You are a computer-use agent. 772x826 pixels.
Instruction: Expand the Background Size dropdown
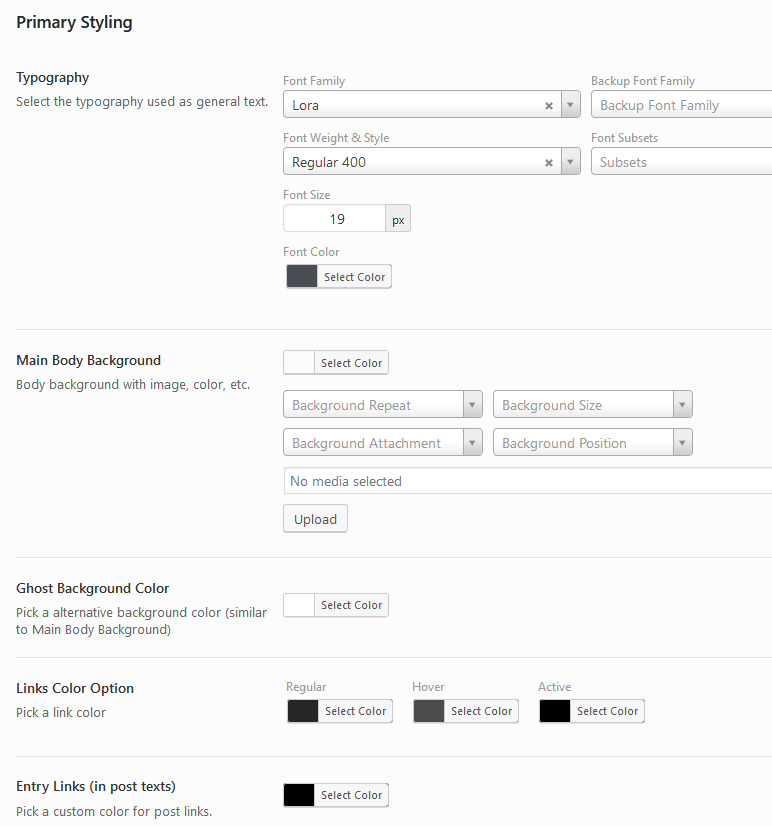point(592,405)
